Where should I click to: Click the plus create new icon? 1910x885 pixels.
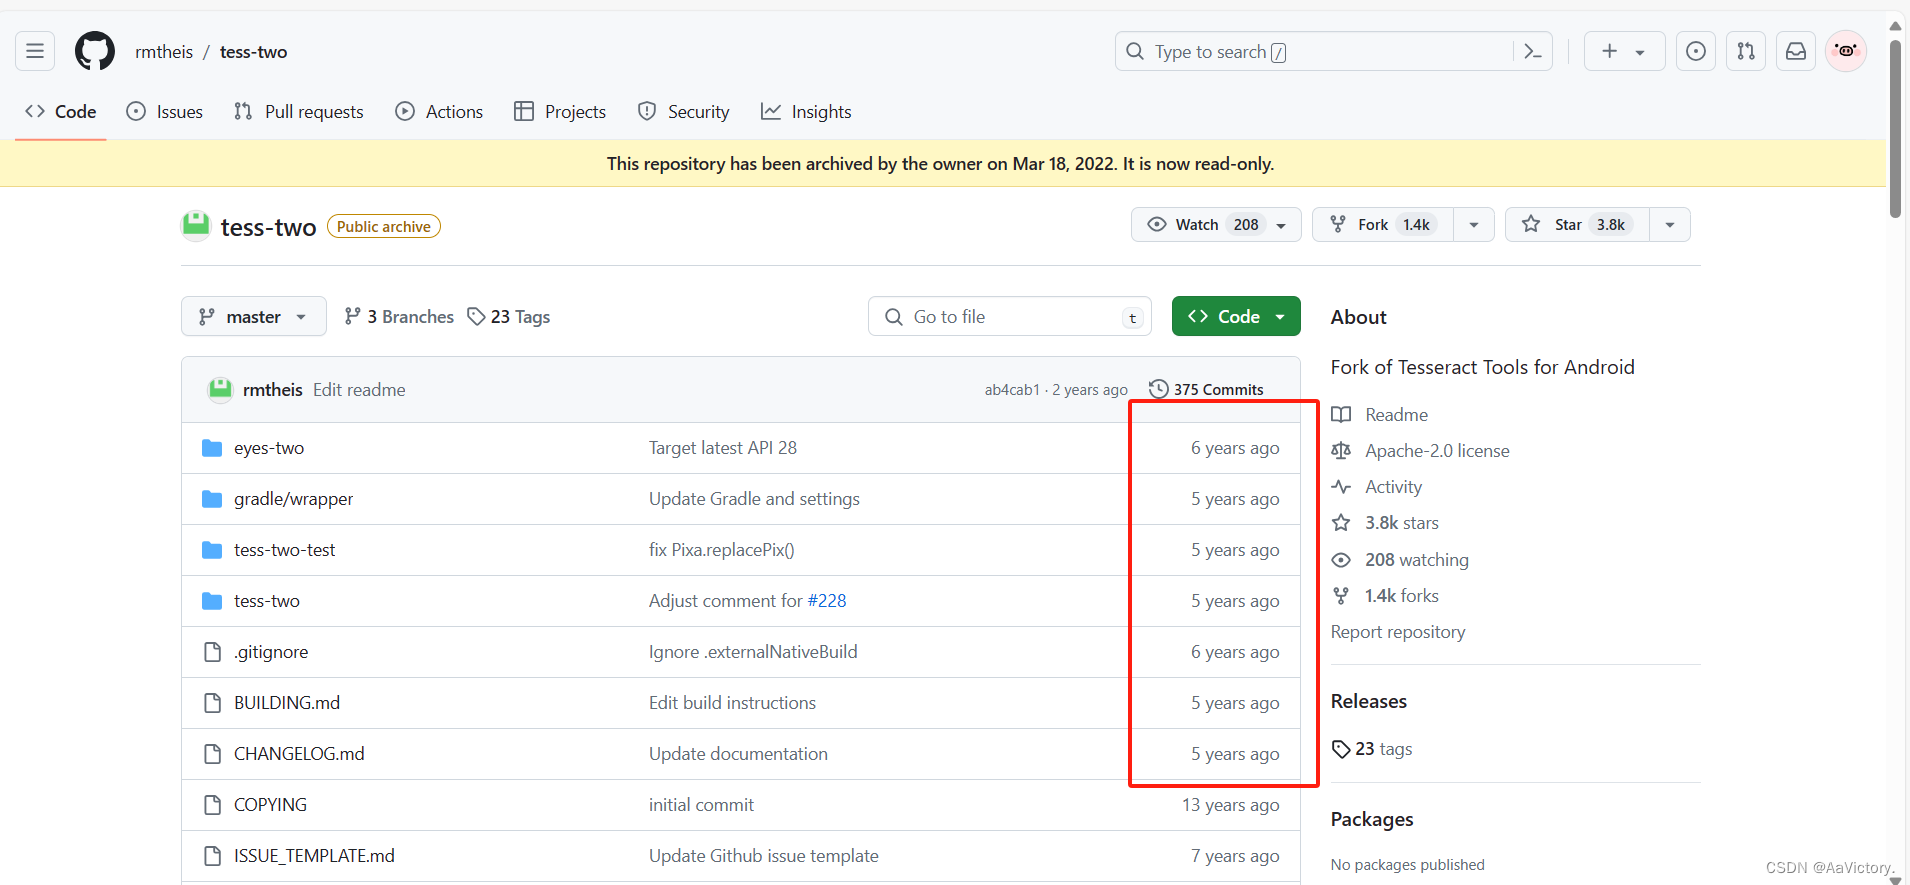click(x=1609, y=51)
